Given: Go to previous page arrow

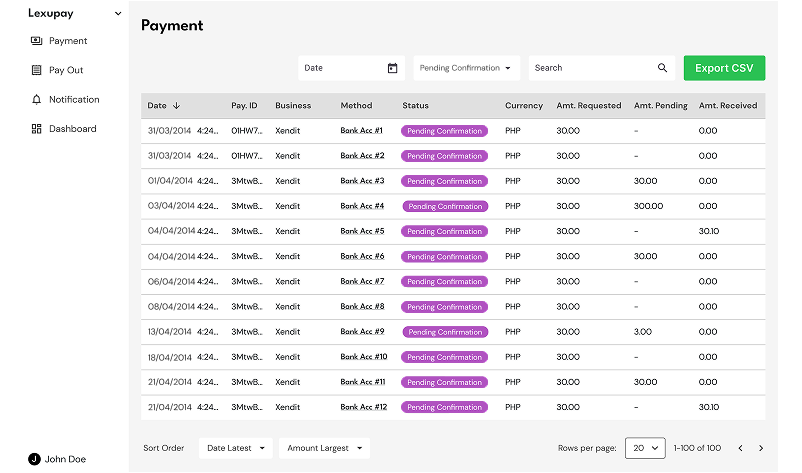Looking at the screenshot, I should coord(740,448).
